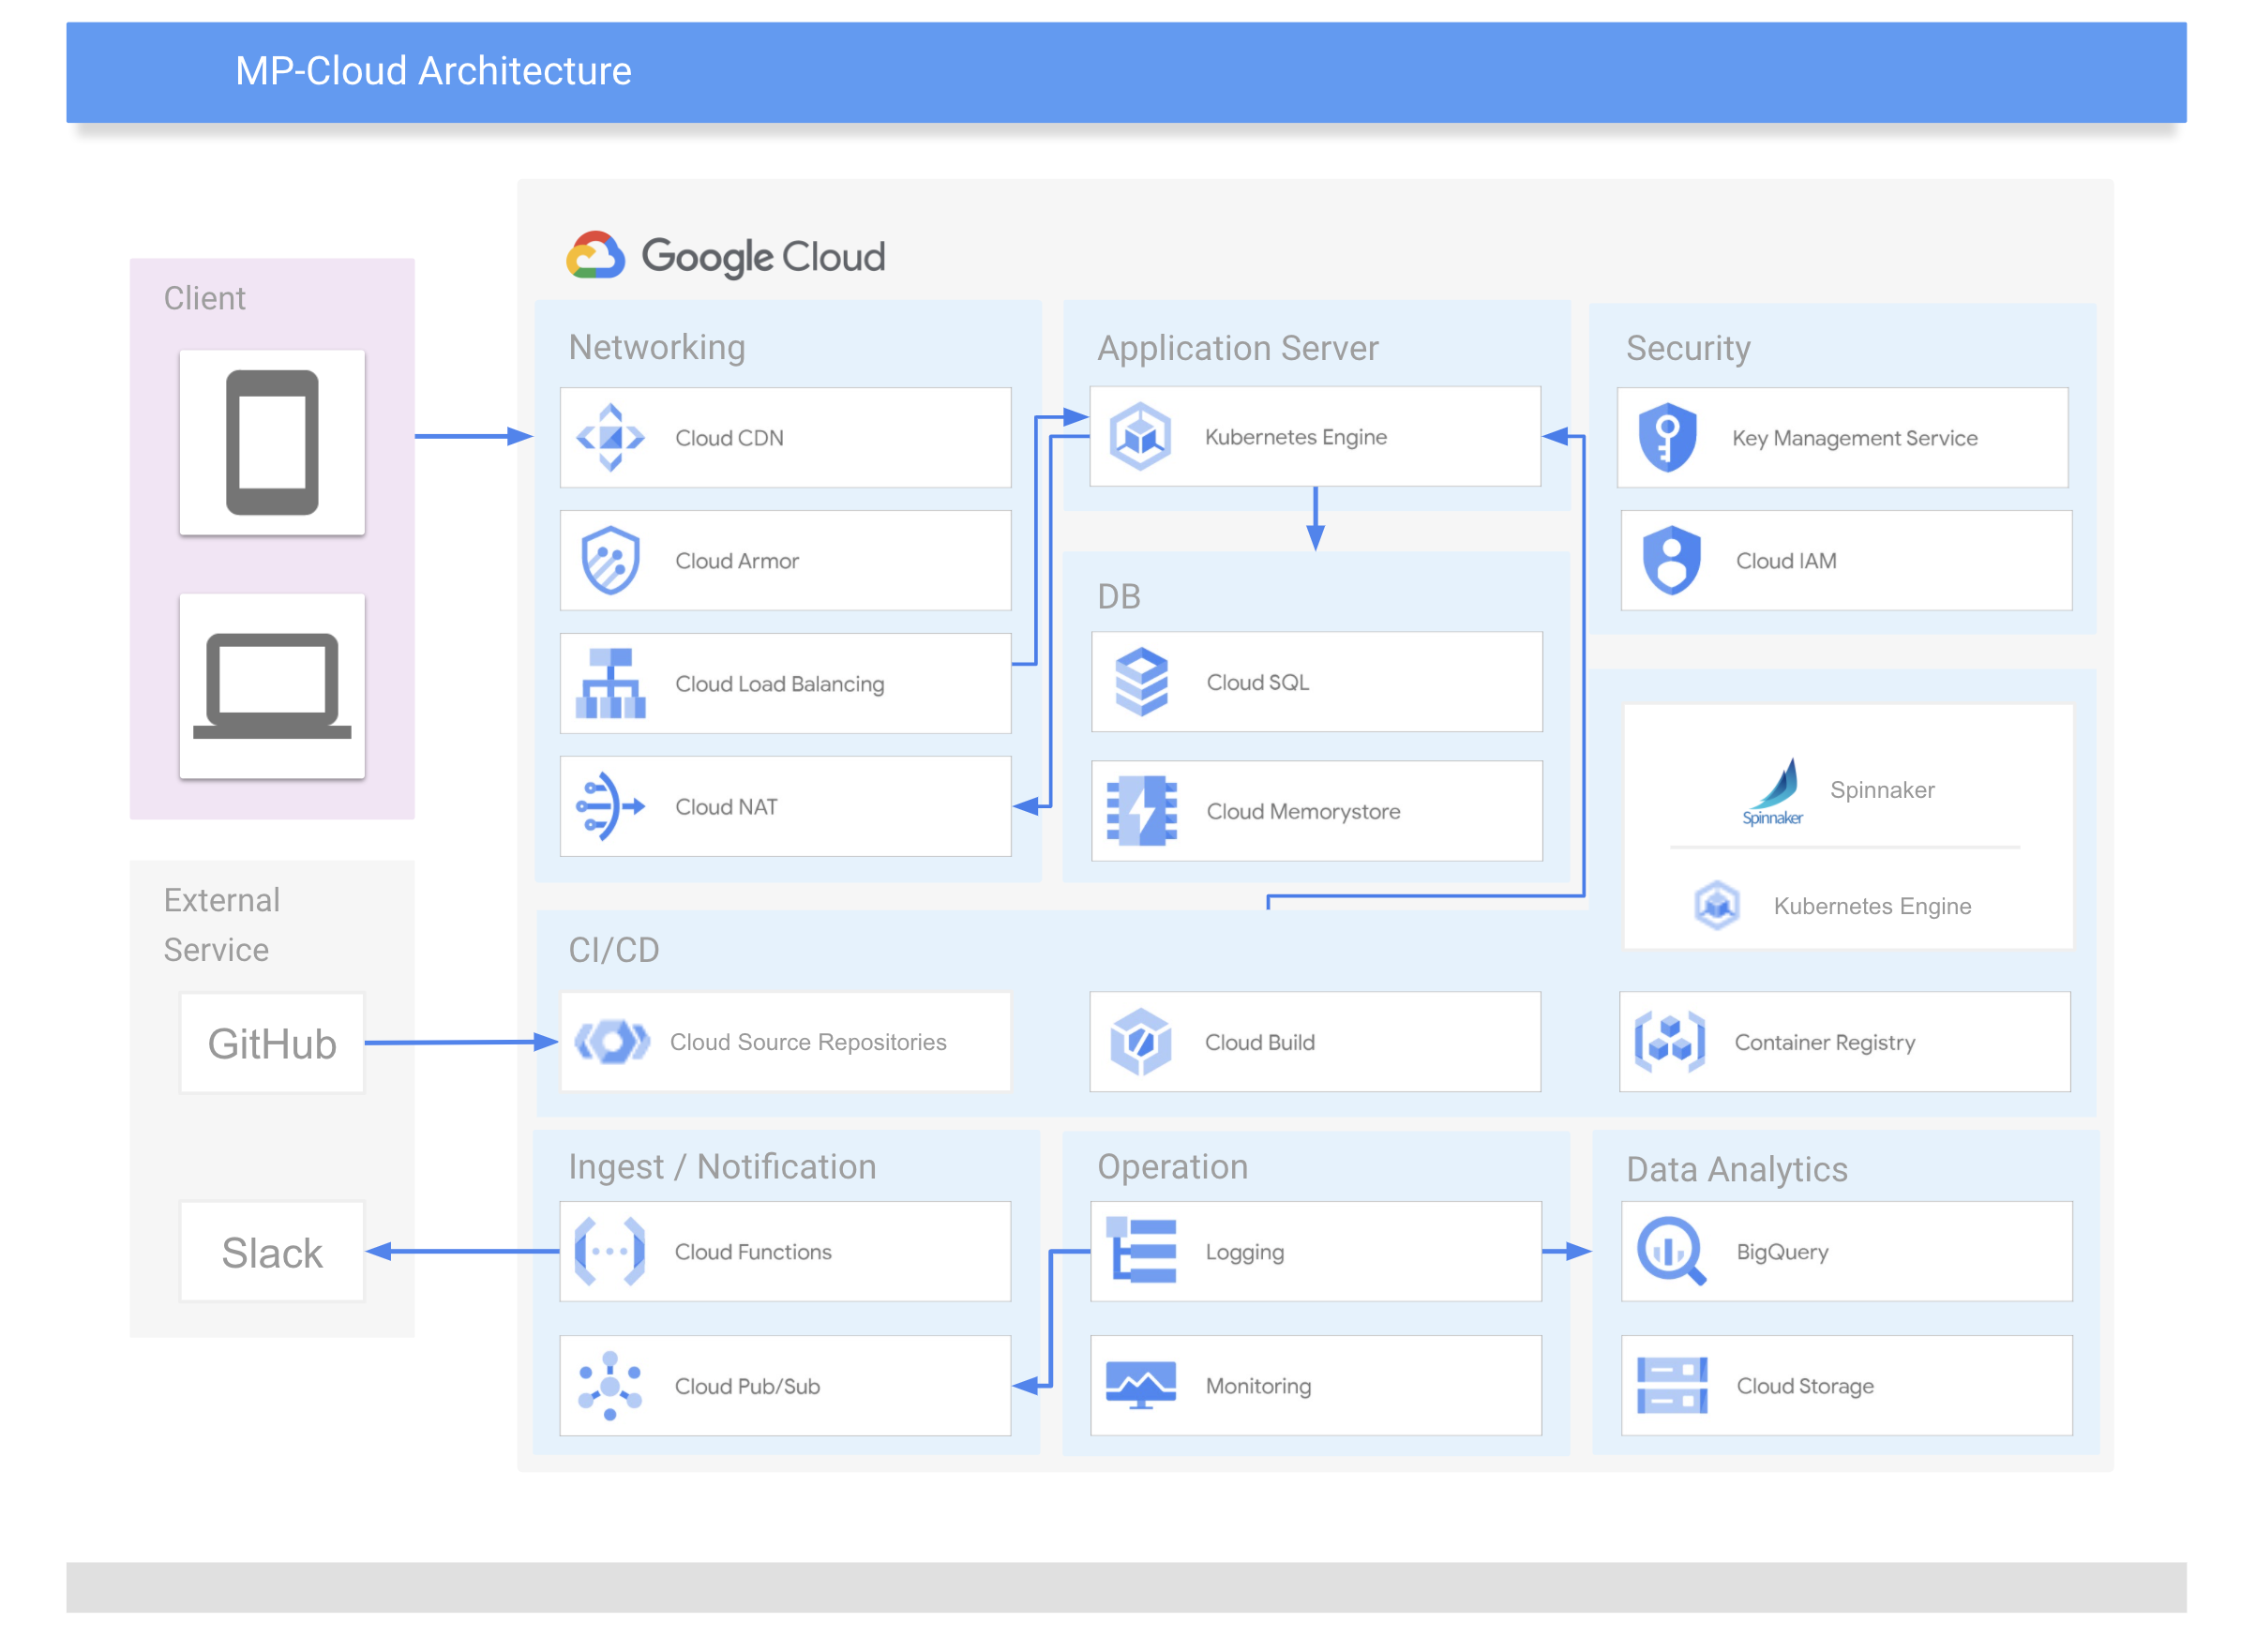Click the Spinnaker text label
This screenshot has height=1652, width=2256.
pos(1882,789)
